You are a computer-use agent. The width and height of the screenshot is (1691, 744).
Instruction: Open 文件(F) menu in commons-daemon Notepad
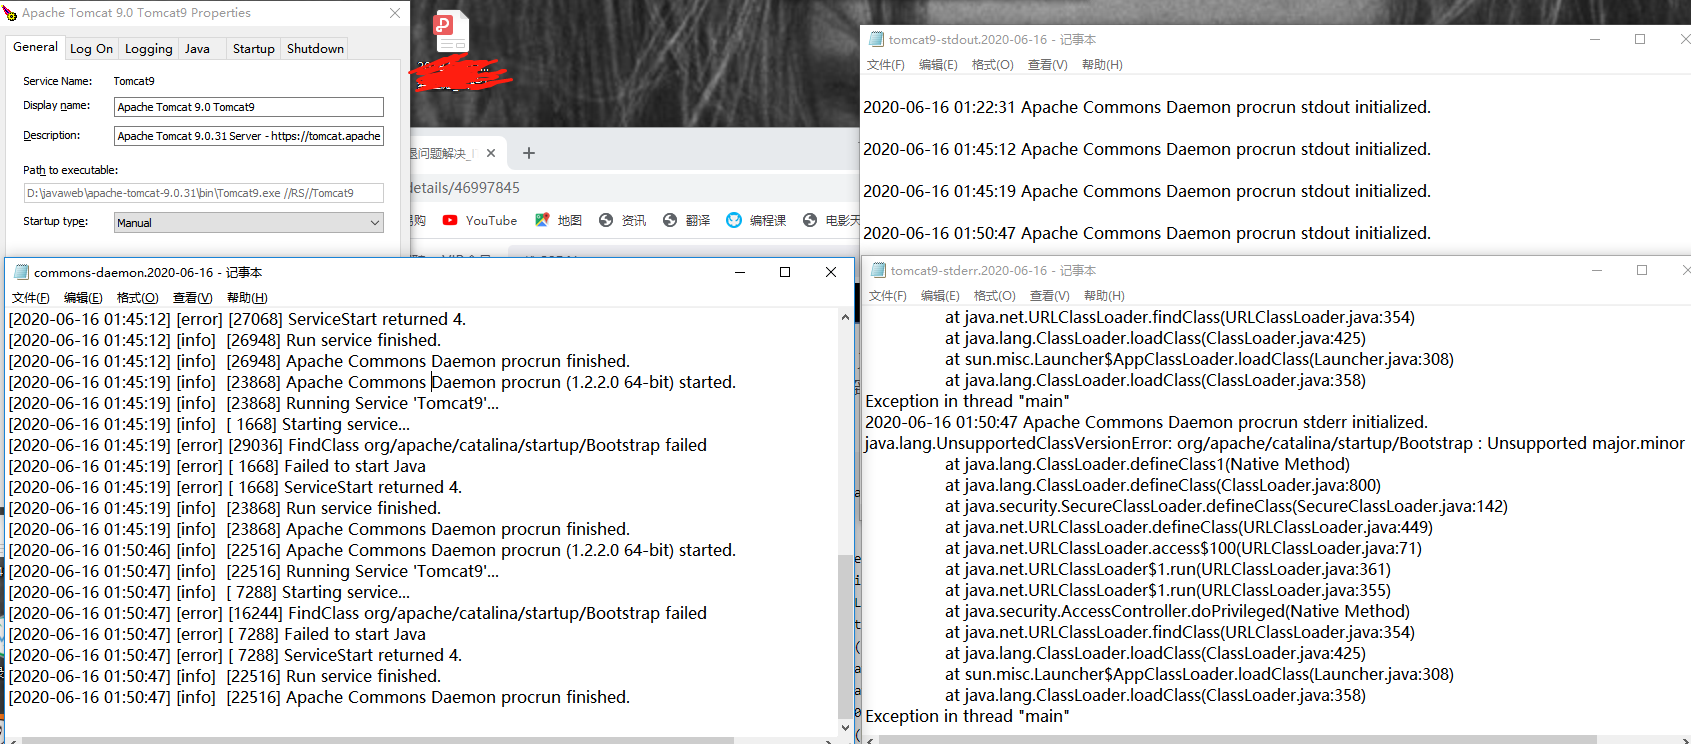click(31, 297)
